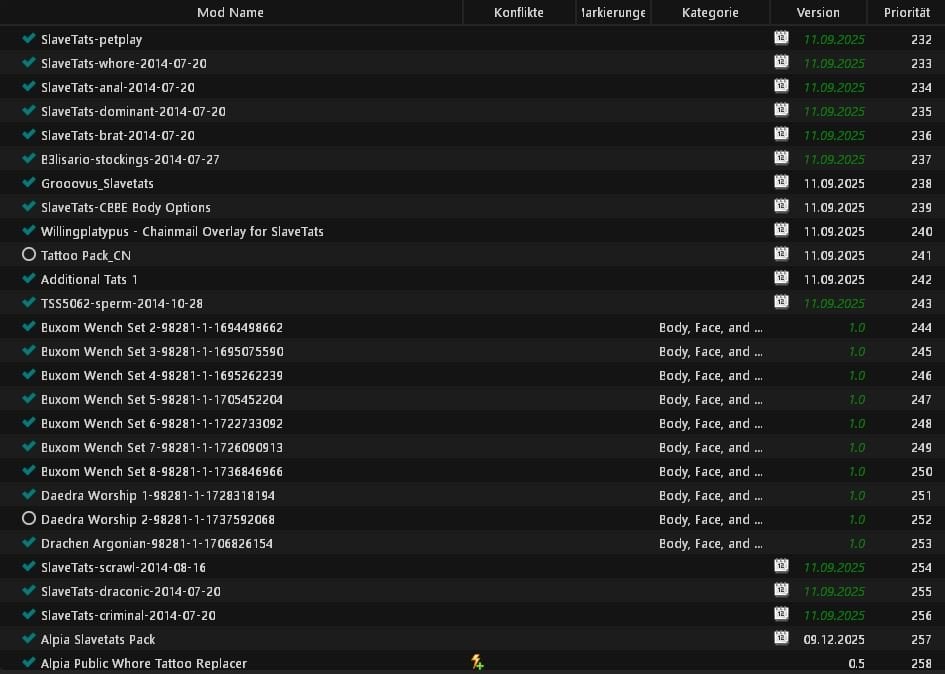
Task: Sort by Version column header
Action: [818, 12]
